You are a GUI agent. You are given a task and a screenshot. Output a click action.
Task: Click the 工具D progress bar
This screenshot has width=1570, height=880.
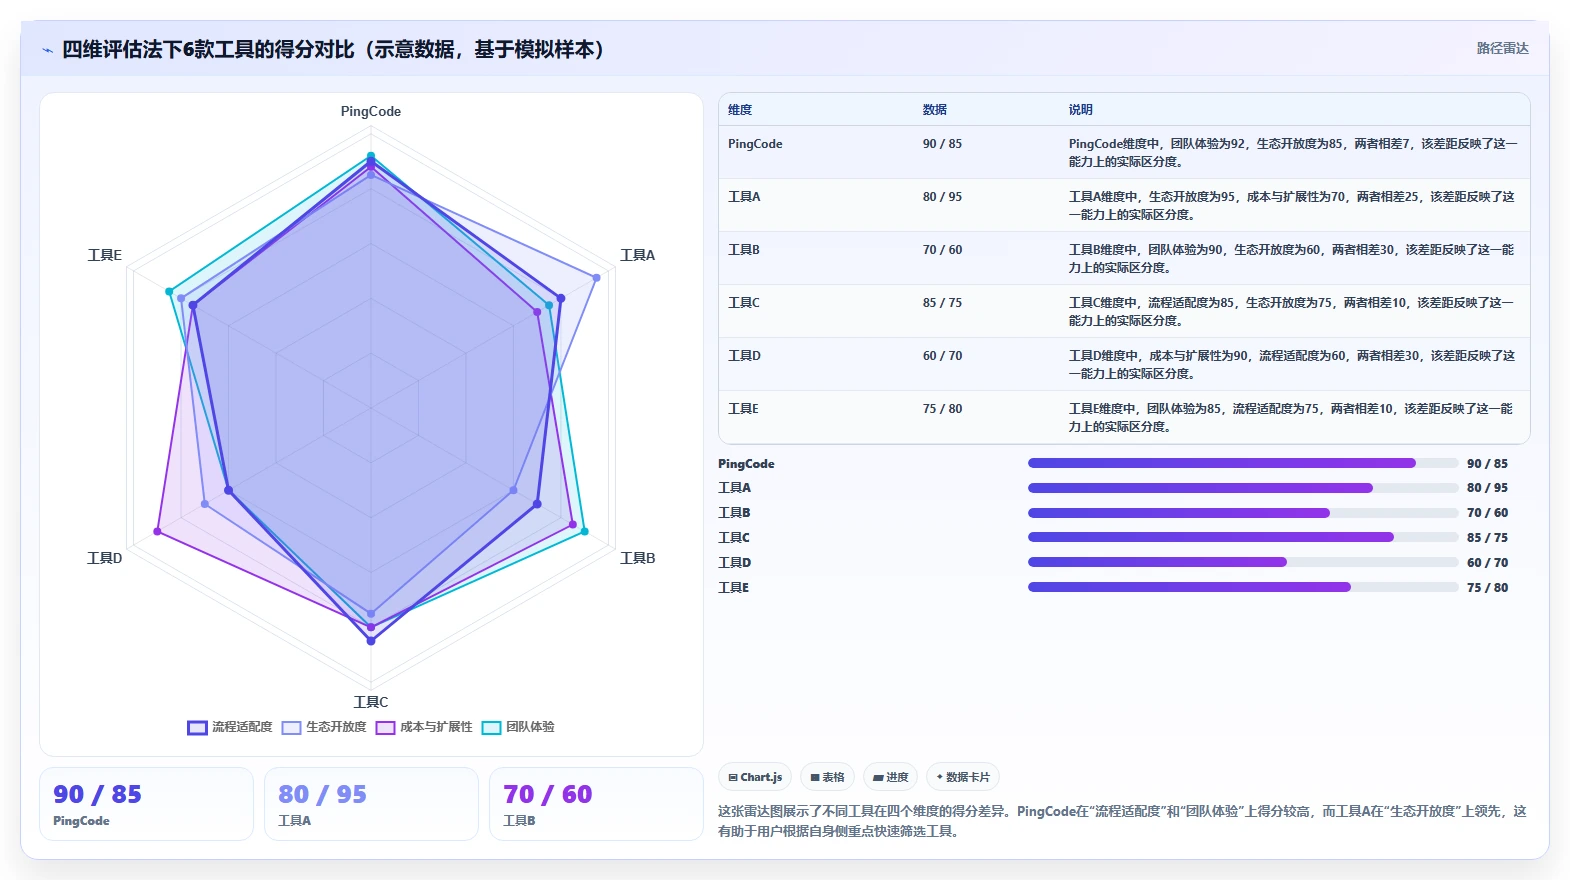click(x=1243, y=562)
